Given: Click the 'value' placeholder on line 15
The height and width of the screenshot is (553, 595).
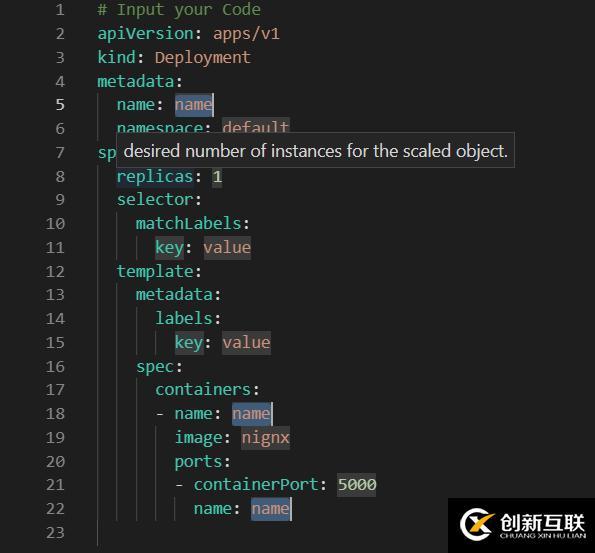Looking at the screenshot, I should tap(246, 343).
